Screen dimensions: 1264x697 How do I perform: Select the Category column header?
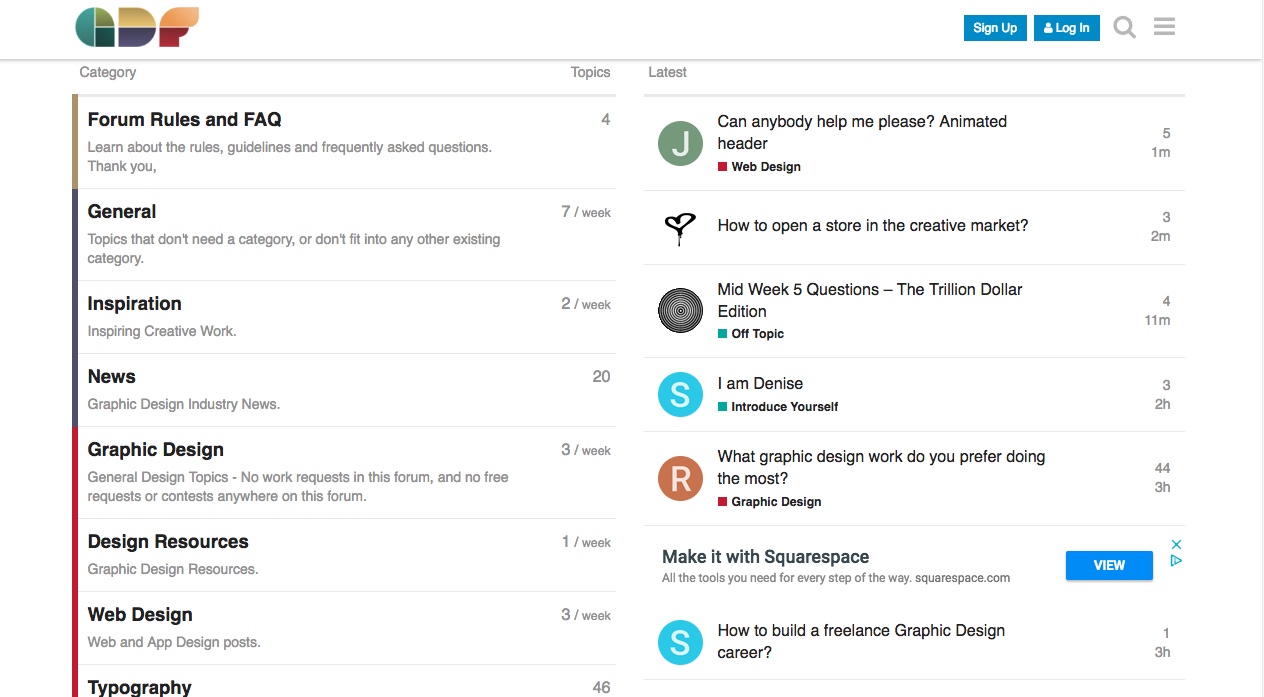[x=107, y=72]
